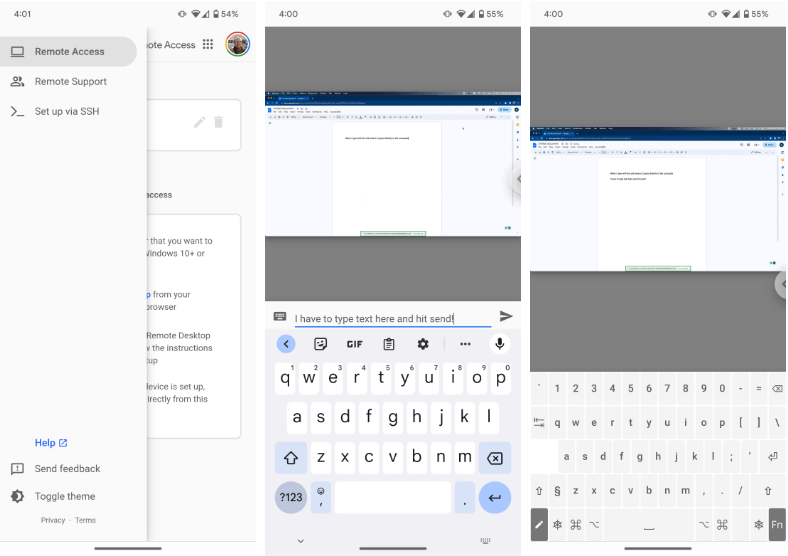This screenshot has height=556, width=788.
Task: Tap the forward slash key on the extended keyboard
Action: tap(740, 491)
